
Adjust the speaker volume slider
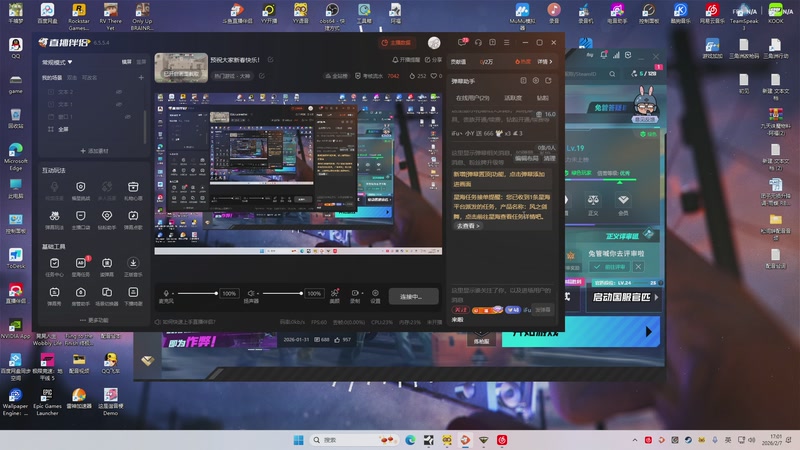281,293
